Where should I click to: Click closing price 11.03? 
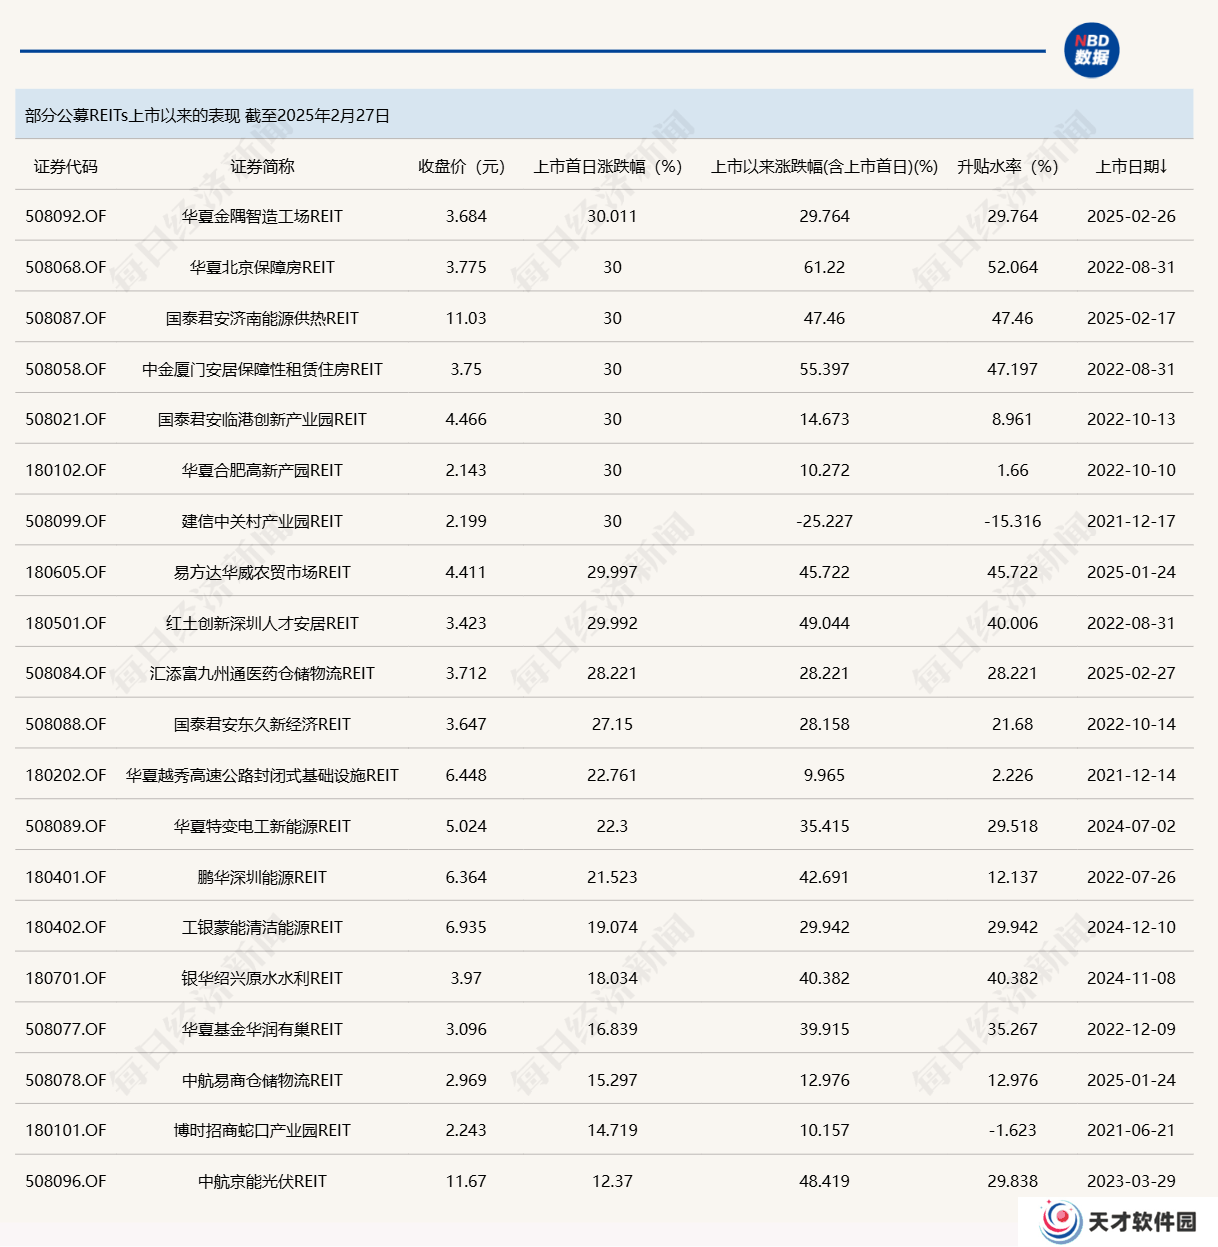tap(466, 319)
